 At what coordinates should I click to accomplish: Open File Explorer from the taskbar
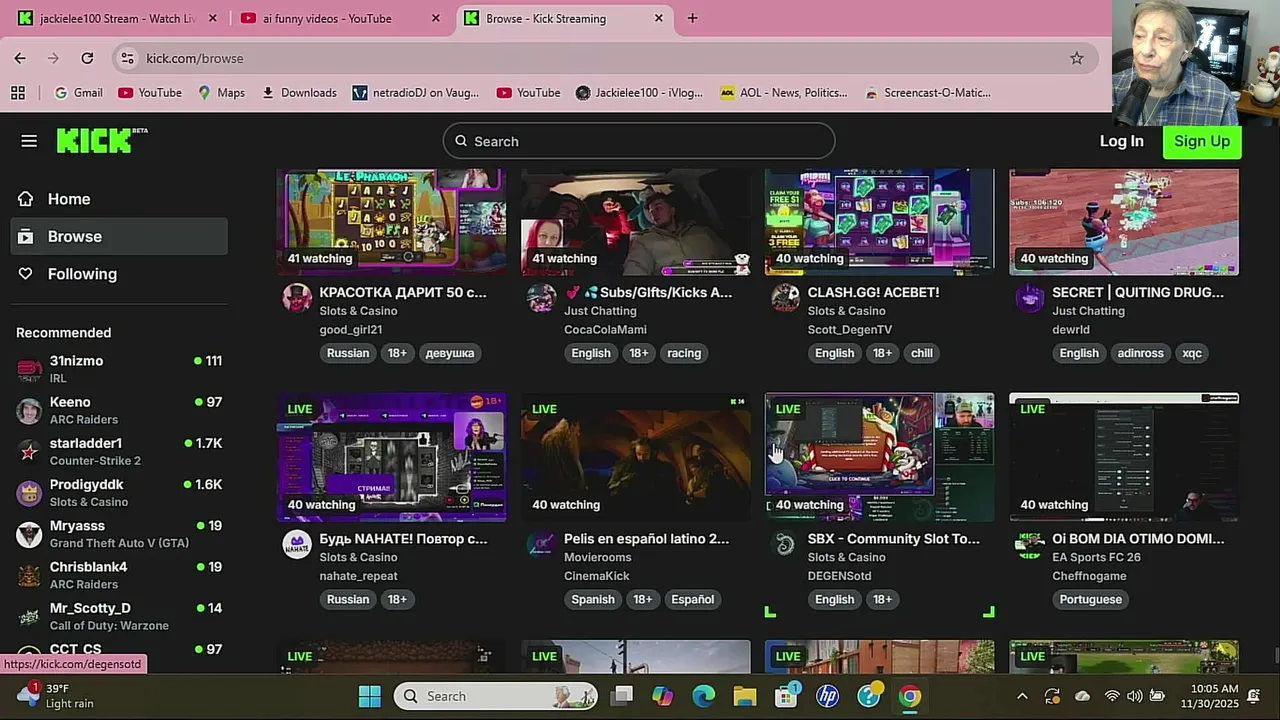click(745, 696)
